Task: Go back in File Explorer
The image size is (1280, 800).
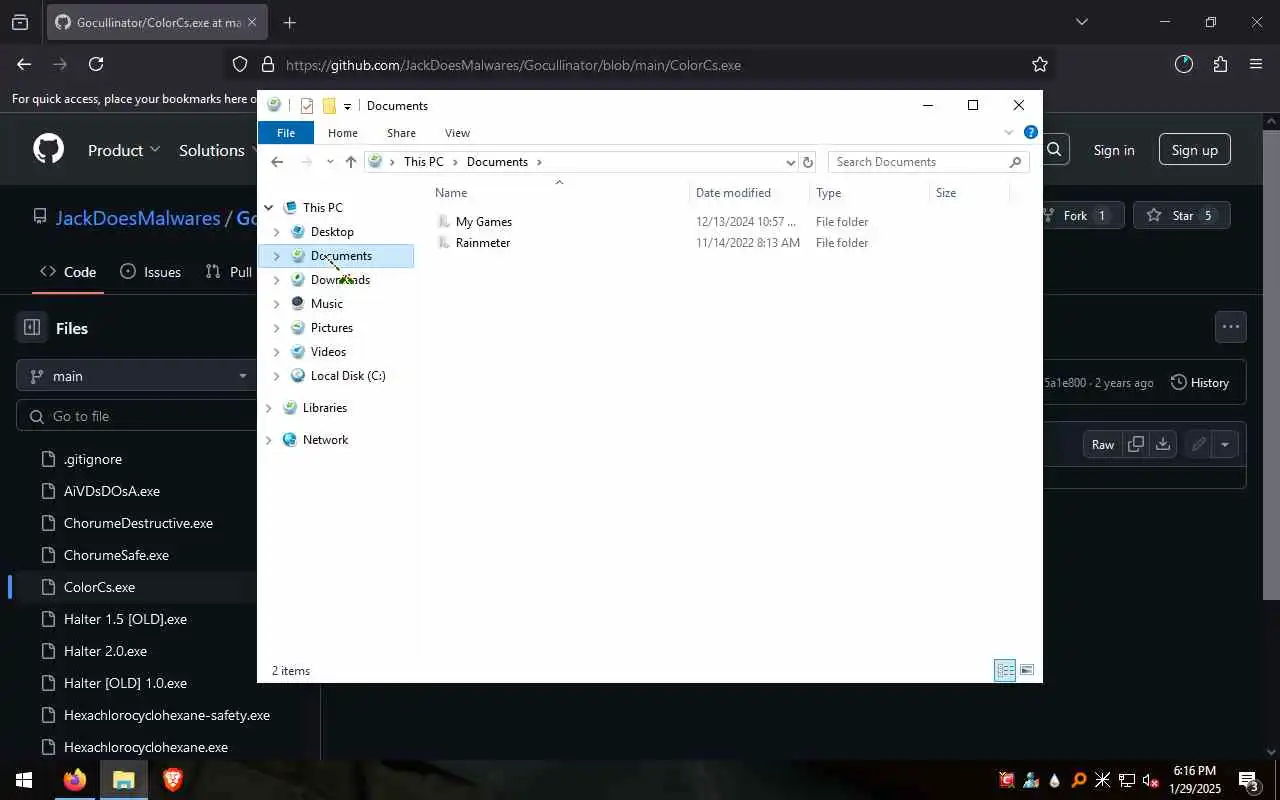Action: tap(277, 162)
